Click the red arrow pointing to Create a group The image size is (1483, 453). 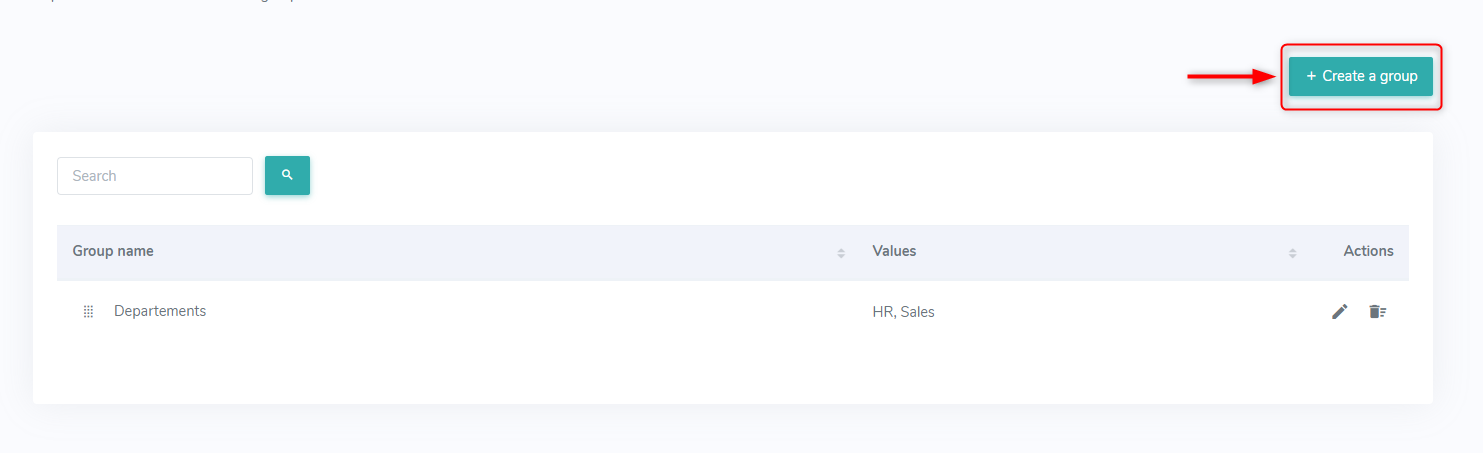(x=1232, y=76)
